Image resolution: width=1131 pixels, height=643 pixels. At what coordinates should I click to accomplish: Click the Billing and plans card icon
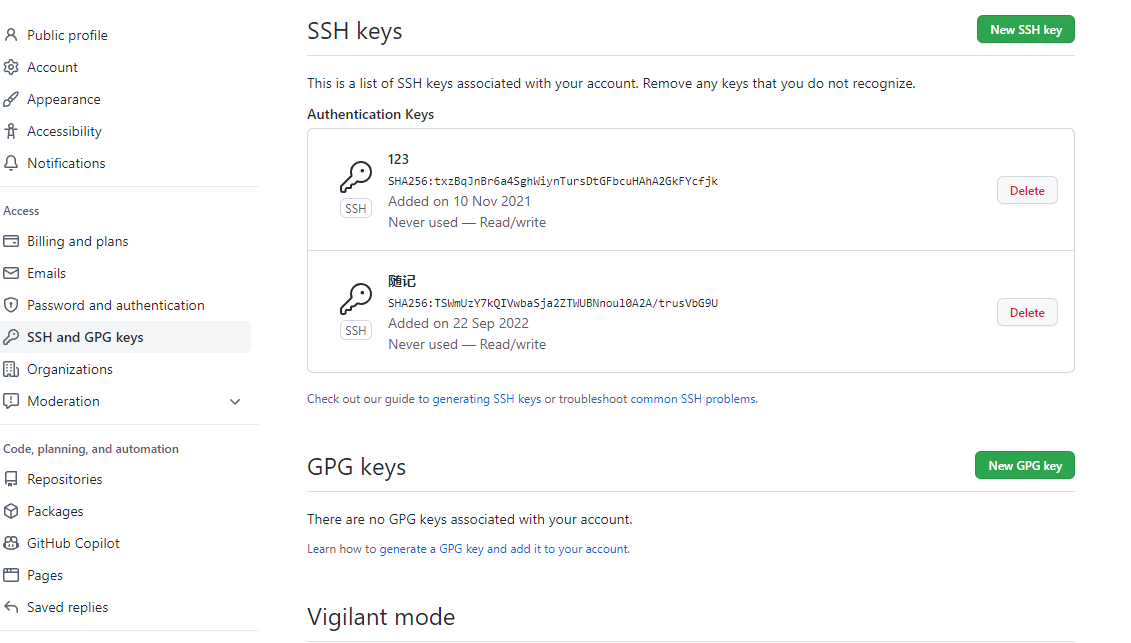(11, 241)
